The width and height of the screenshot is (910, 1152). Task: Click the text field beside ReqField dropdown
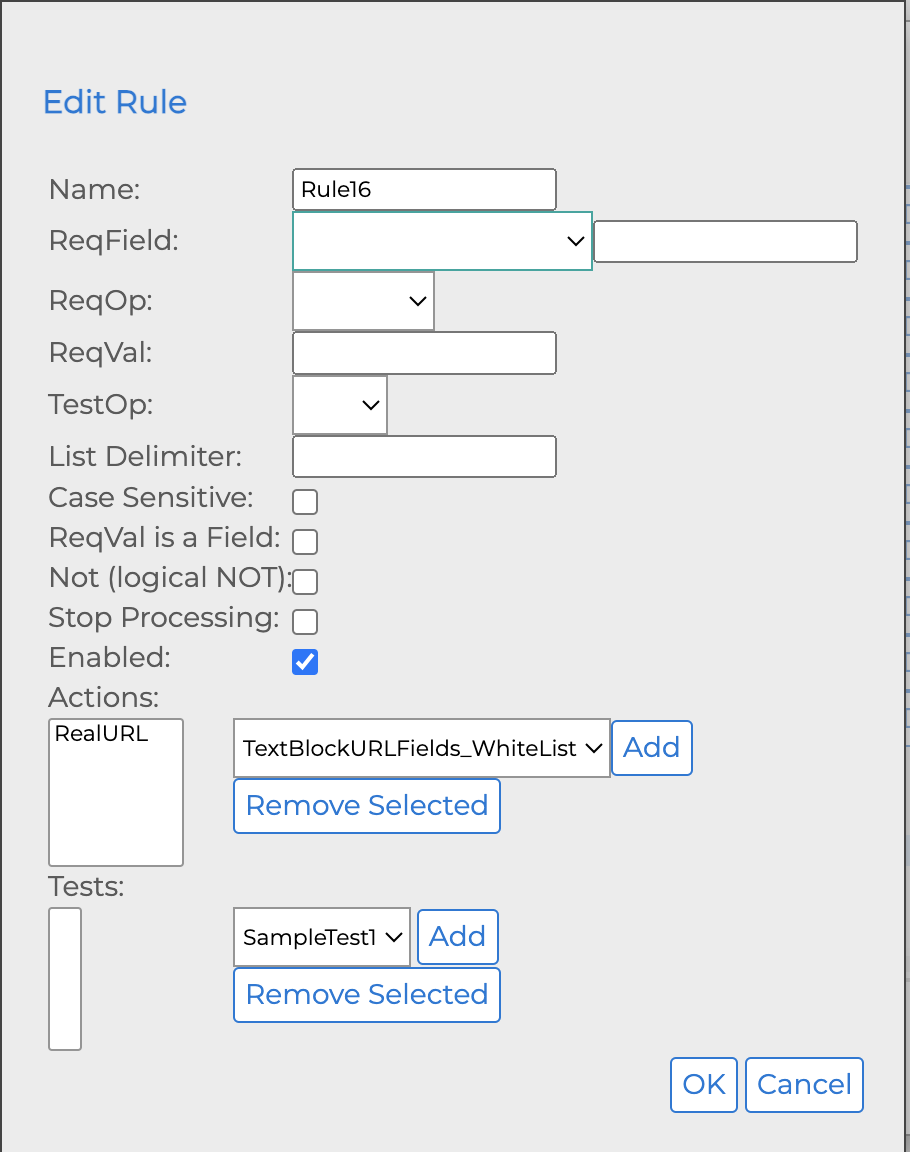725,242
